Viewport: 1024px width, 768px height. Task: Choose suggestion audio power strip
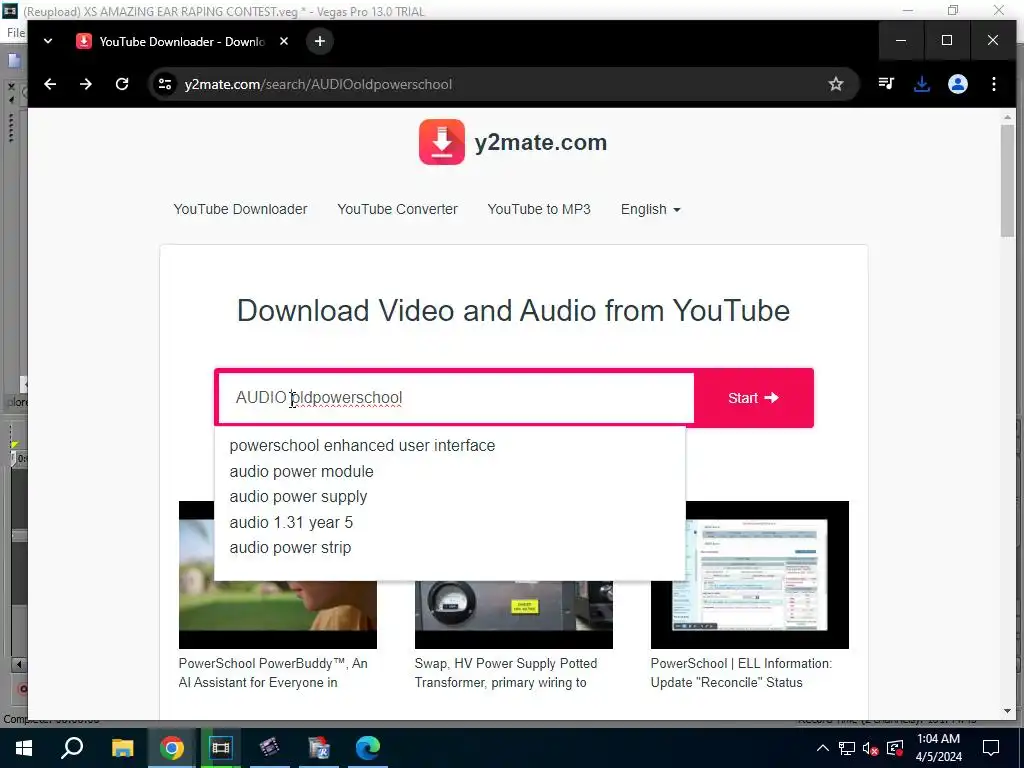click(x=291, y=548)
